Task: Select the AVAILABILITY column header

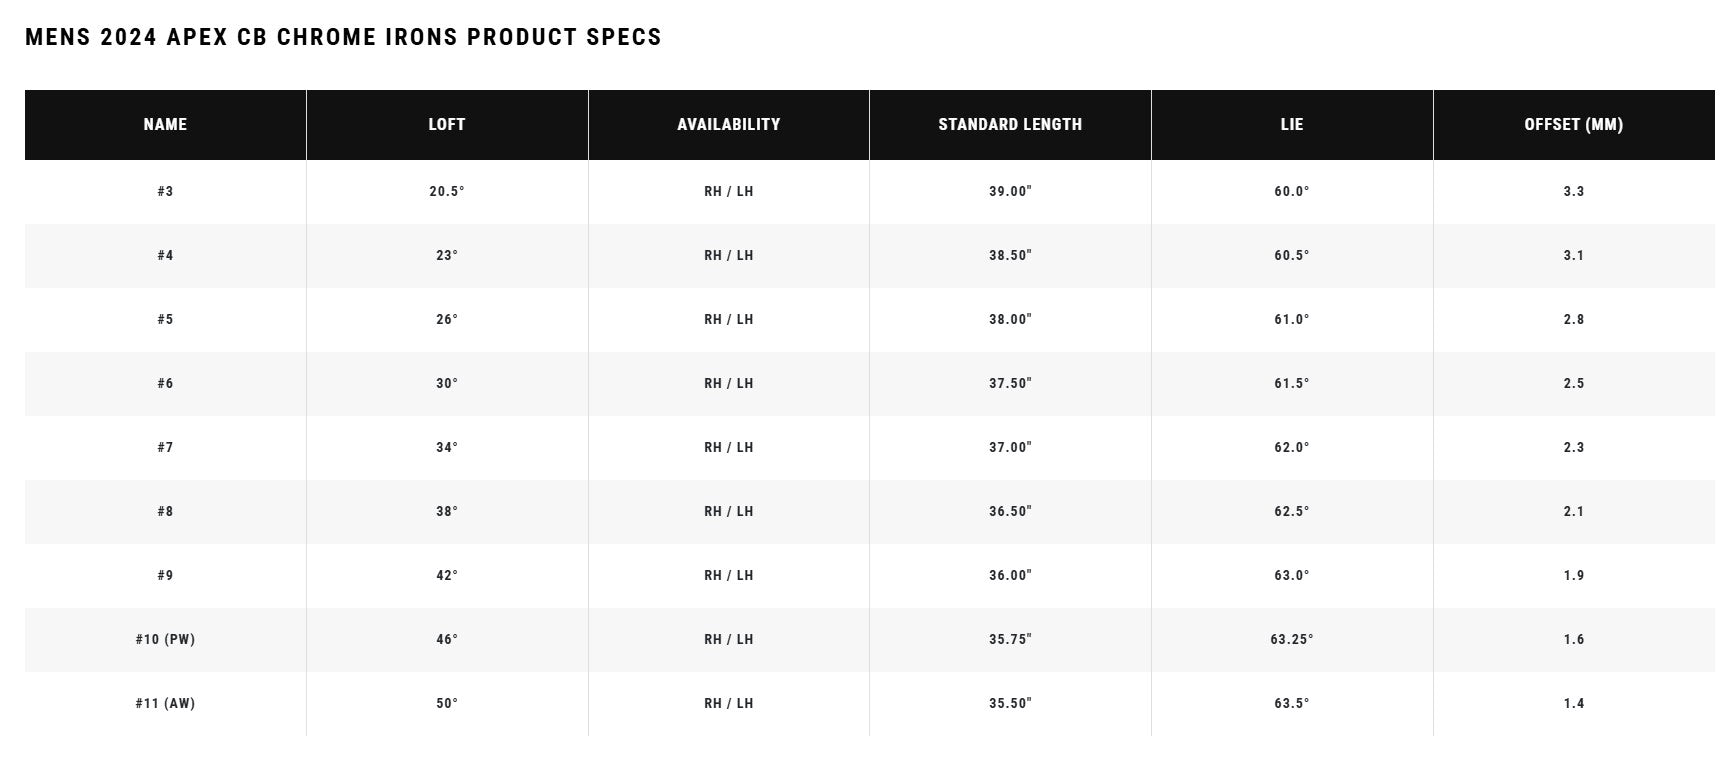Action: 729,124
